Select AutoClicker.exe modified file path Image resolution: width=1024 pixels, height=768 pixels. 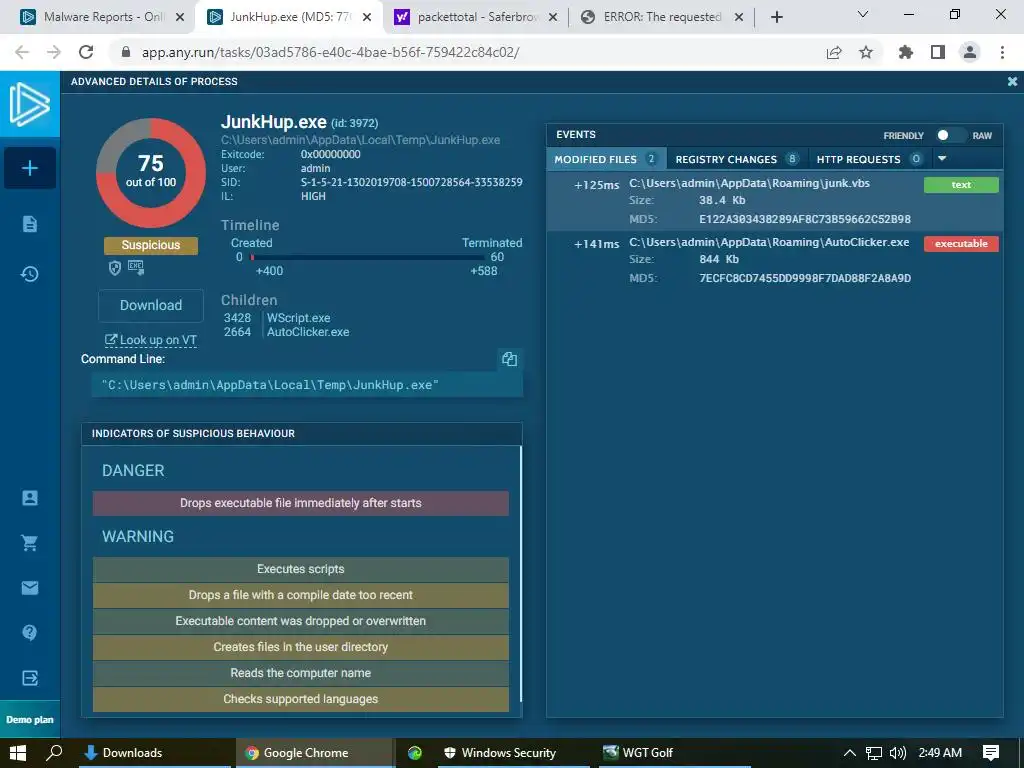[x=769, y=242]
